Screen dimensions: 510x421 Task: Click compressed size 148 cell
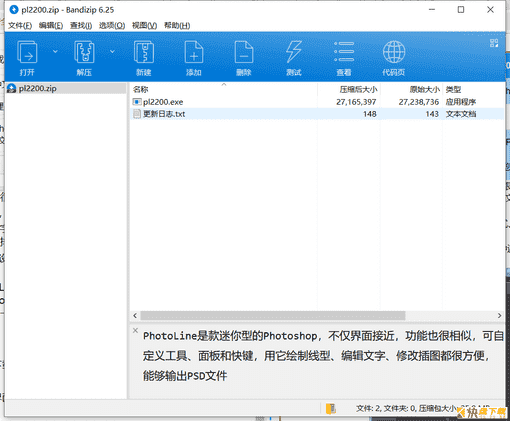pyautogui.click(x=370, y=114)
